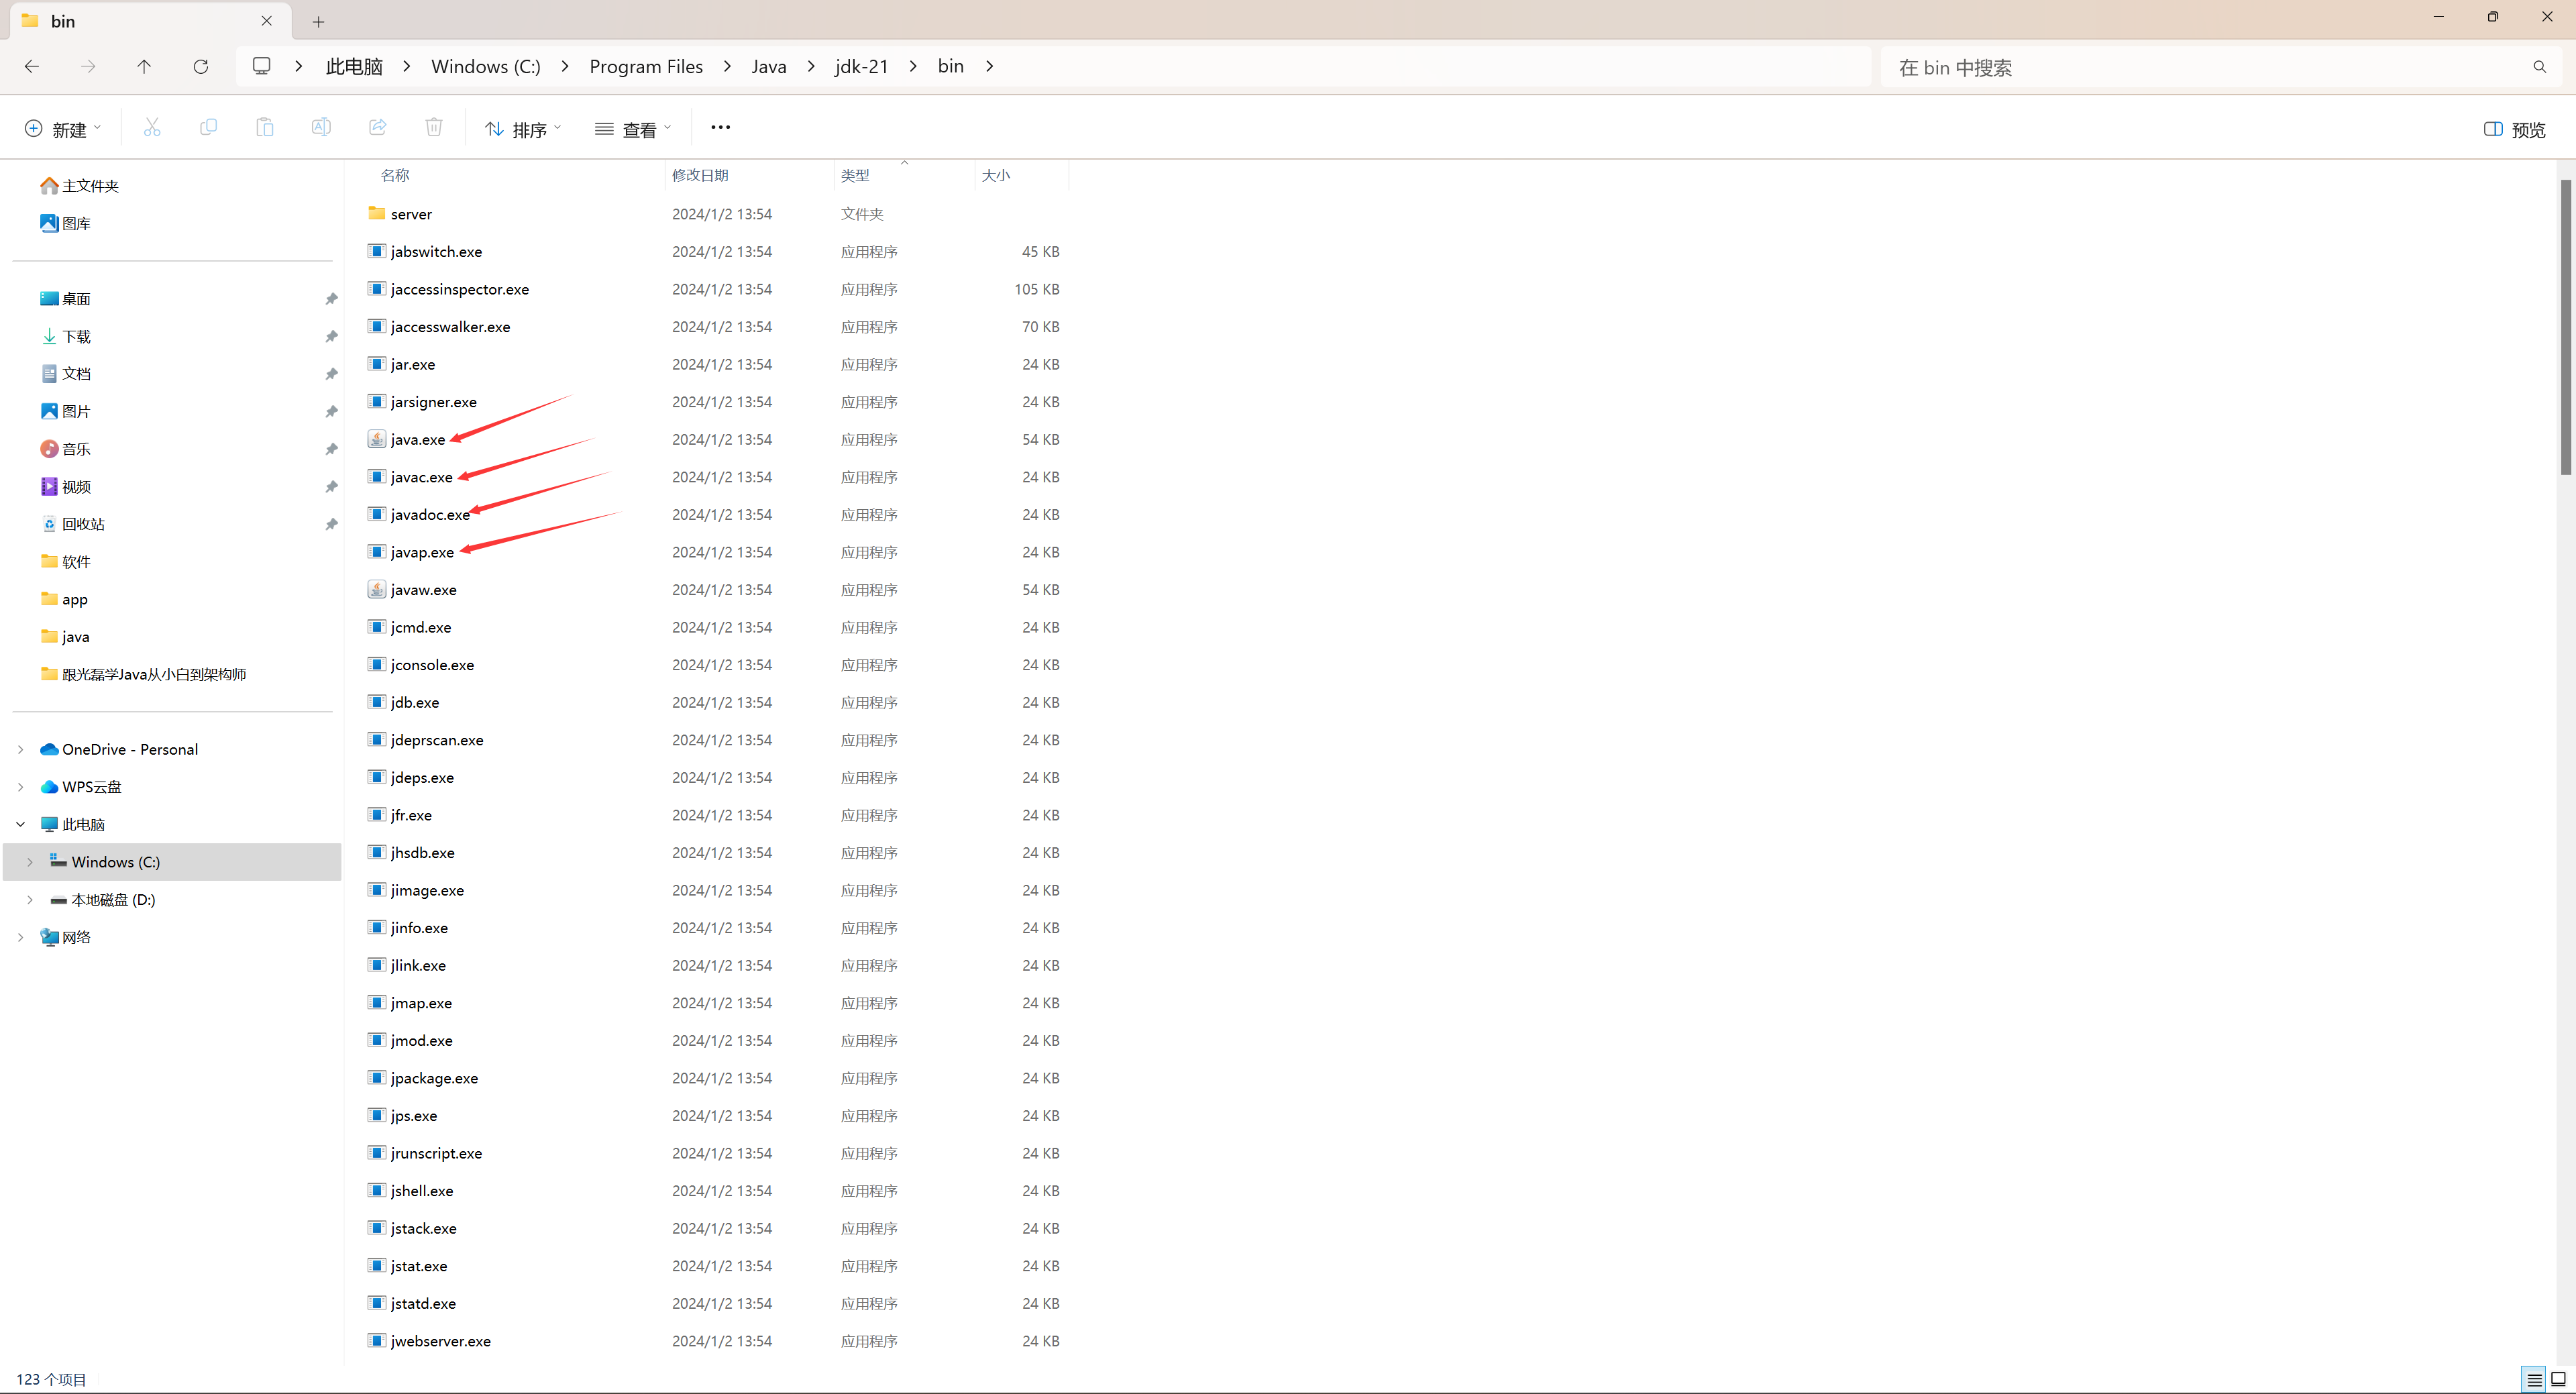Image resolution: width=2576 pixels, height=1394 pixels.
Task: Click the Delete trash icon
Action: pyautogui.click(x=434, y=128)
